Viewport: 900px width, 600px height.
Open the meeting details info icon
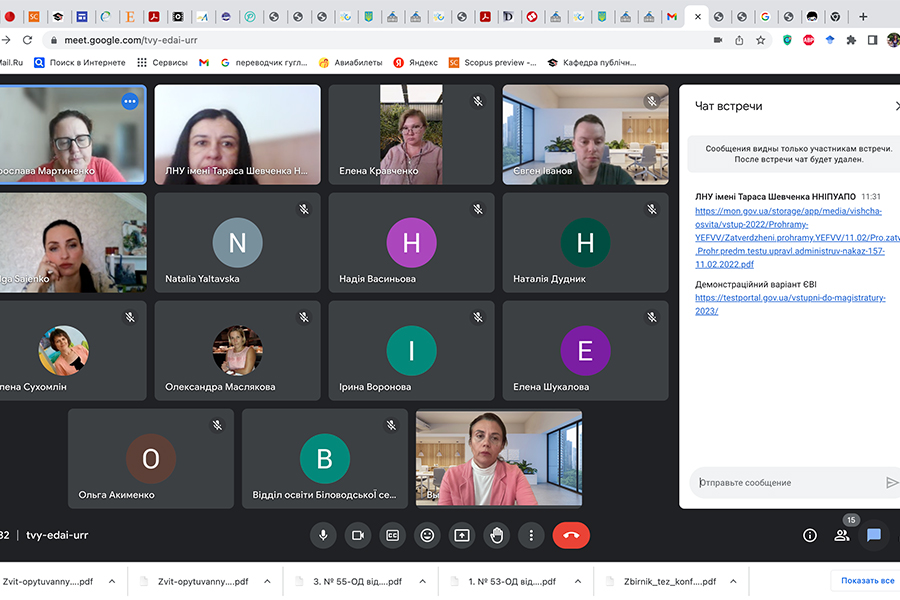(810, 535)
